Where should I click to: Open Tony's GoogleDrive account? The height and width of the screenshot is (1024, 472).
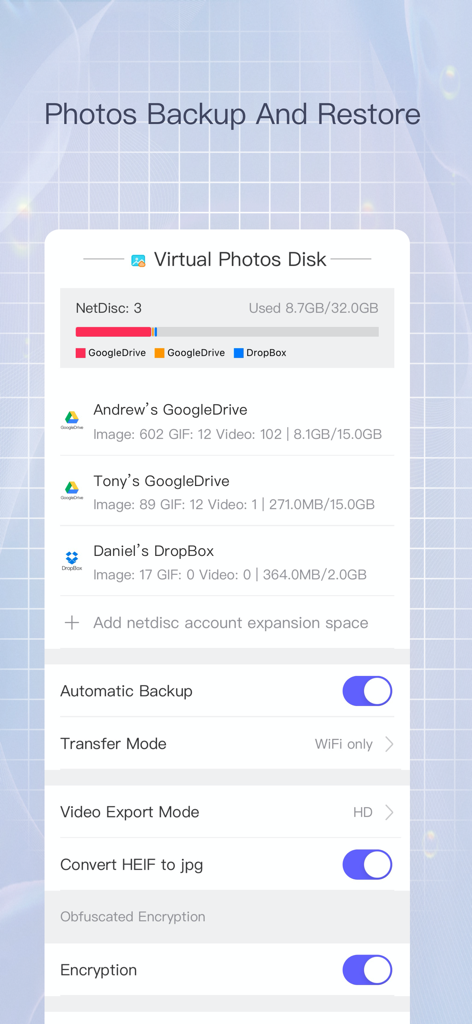pos(227,490)
